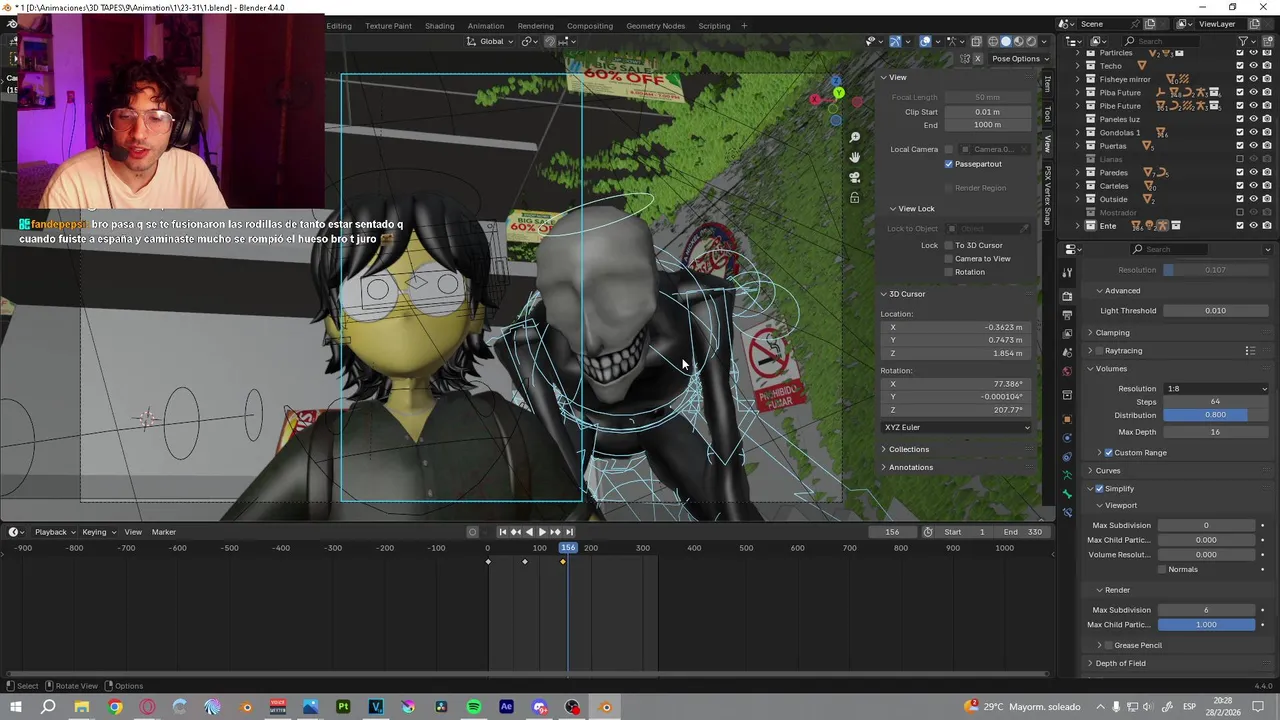Open Google Chrome from the taskbar
This screenshot has width=1280, height=720.
(x=115, y=707)
